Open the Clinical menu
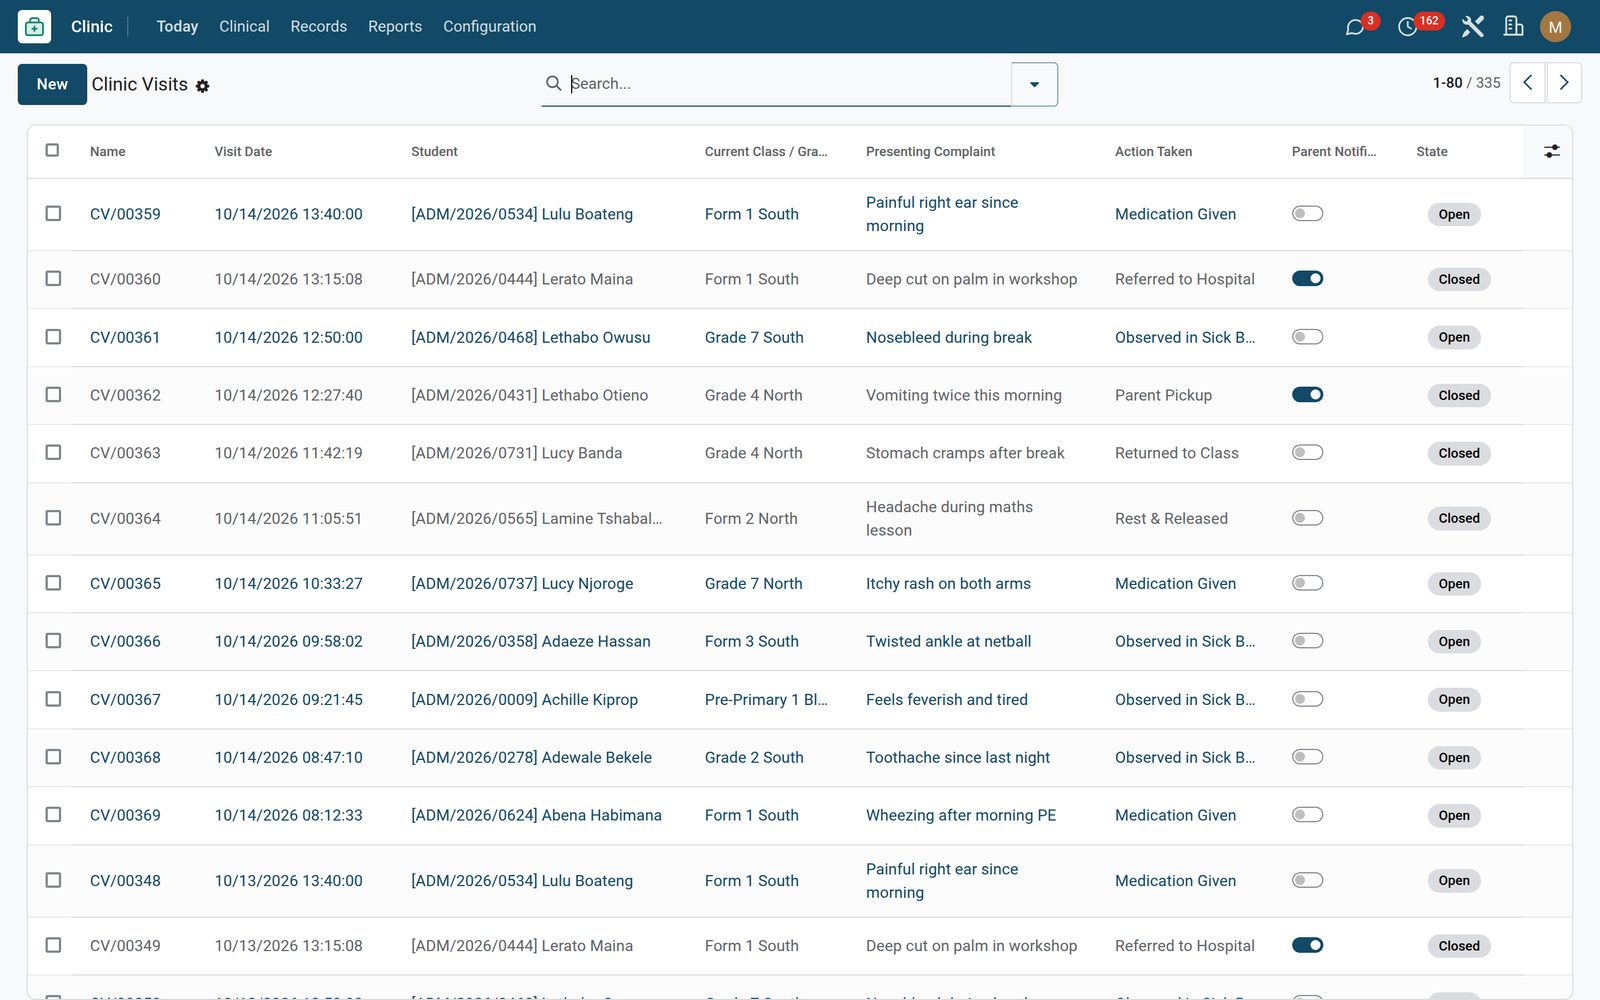This screenshot has height=1000, width=1600. pos(244,27)
